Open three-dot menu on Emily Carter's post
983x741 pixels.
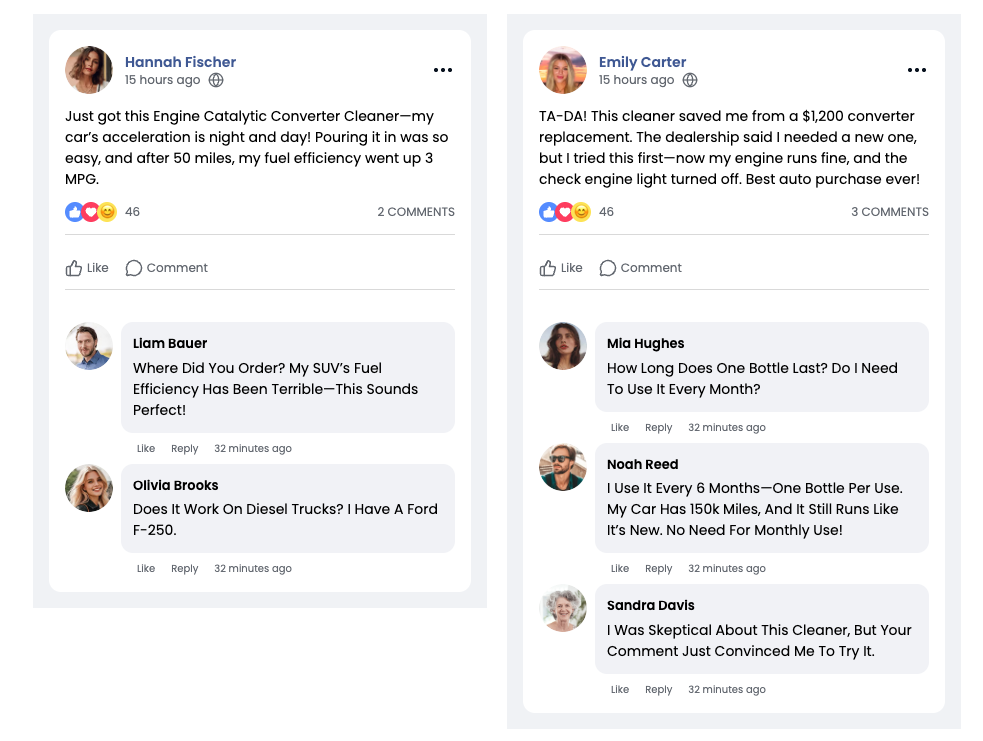[x=917, y=70]
